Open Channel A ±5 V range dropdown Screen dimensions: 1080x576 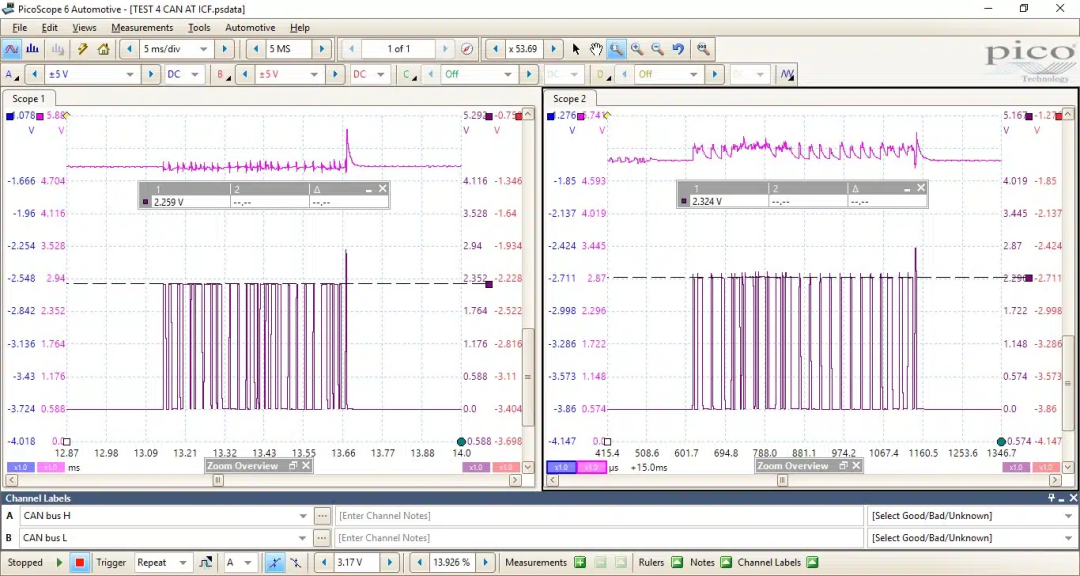130,74
